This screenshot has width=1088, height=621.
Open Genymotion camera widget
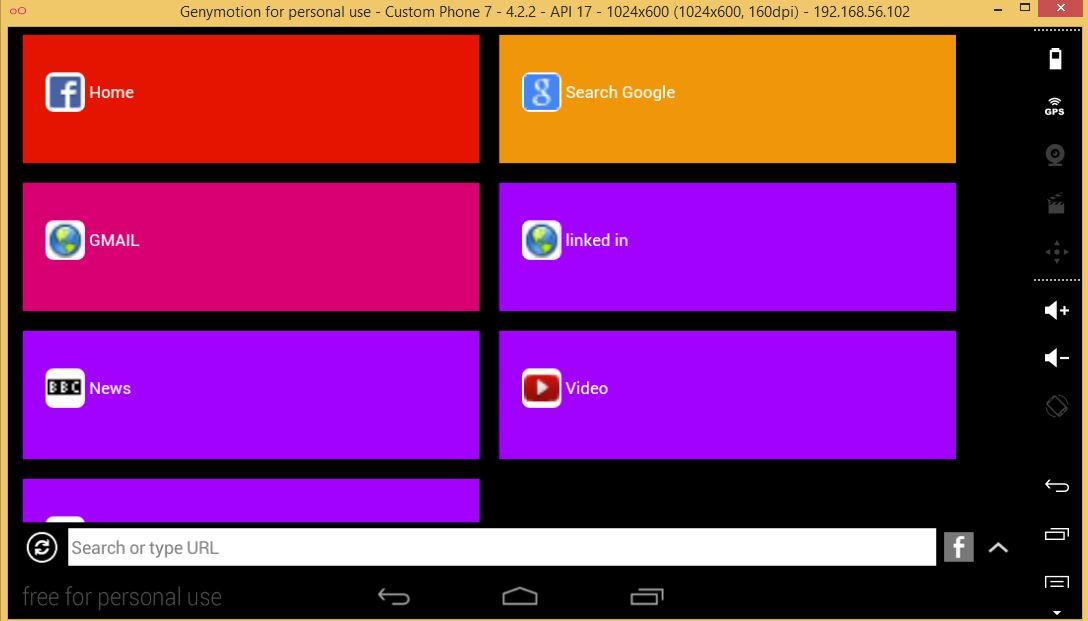(1055, 155)
